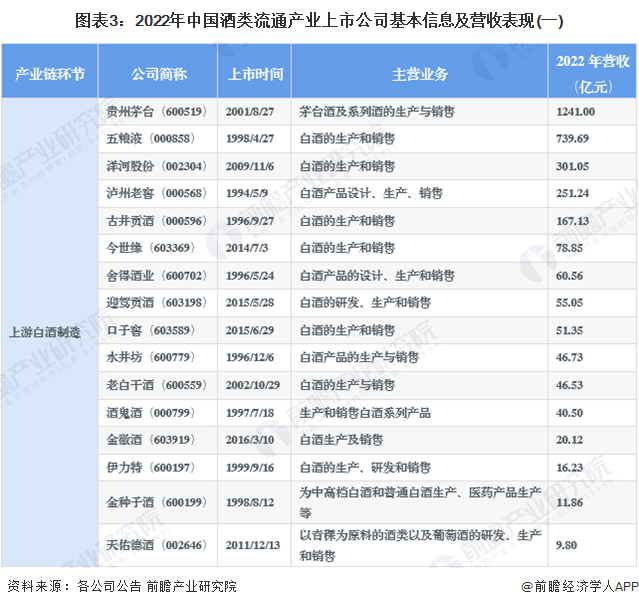Click the 主营业务 column header
The width and height of the screenshot is (639, 607).
[420, 71]
